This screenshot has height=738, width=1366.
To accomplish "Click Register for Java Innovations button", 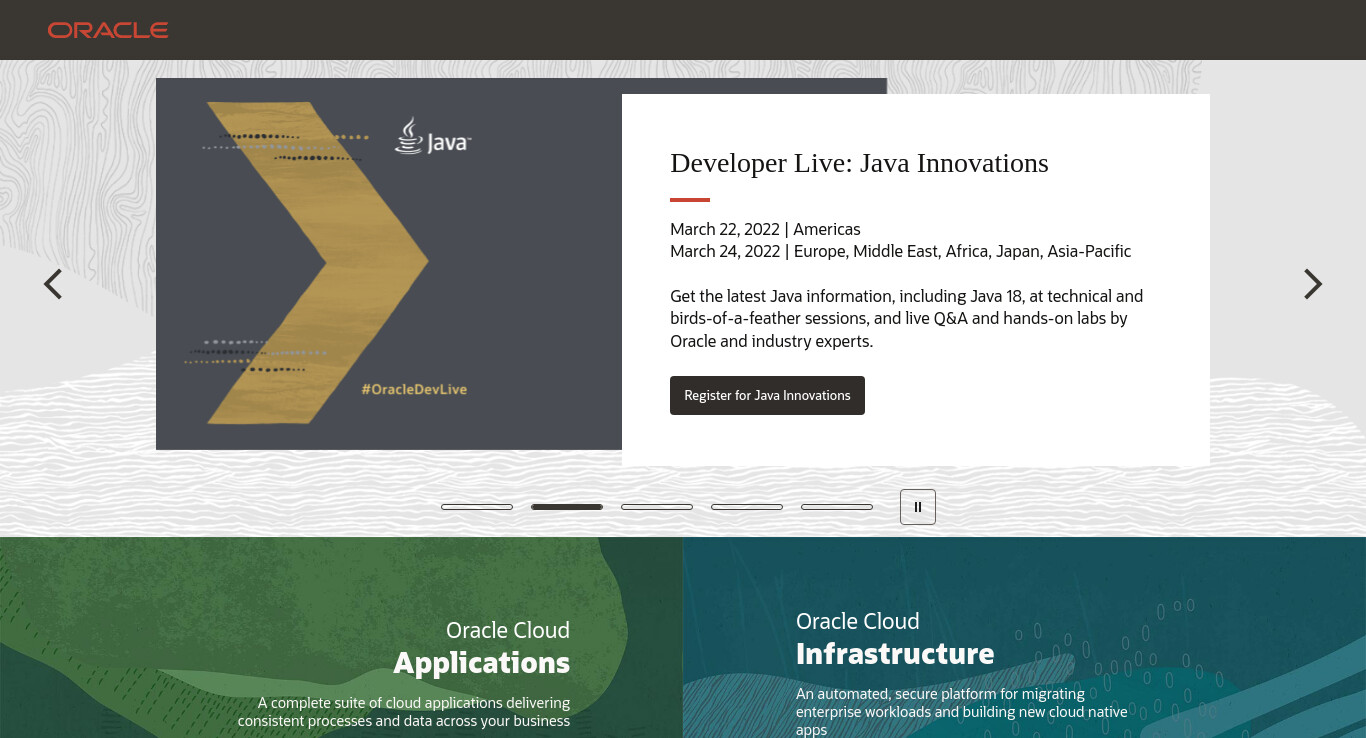I will coord(767,395).
